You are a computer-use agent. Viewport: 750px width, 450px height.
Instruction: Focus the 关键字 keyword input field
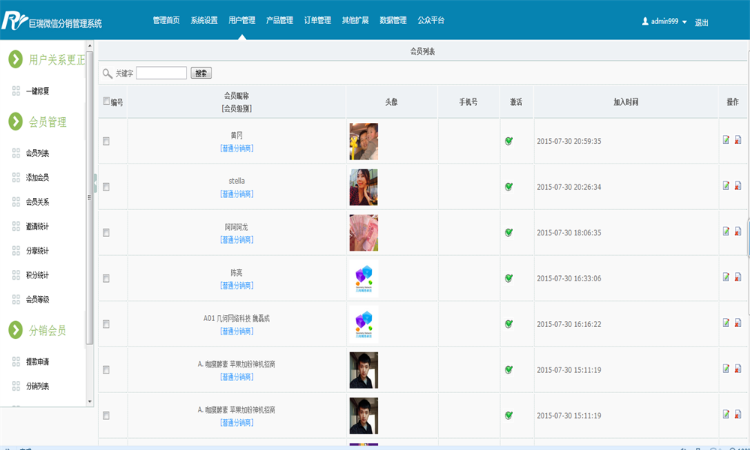161,73
